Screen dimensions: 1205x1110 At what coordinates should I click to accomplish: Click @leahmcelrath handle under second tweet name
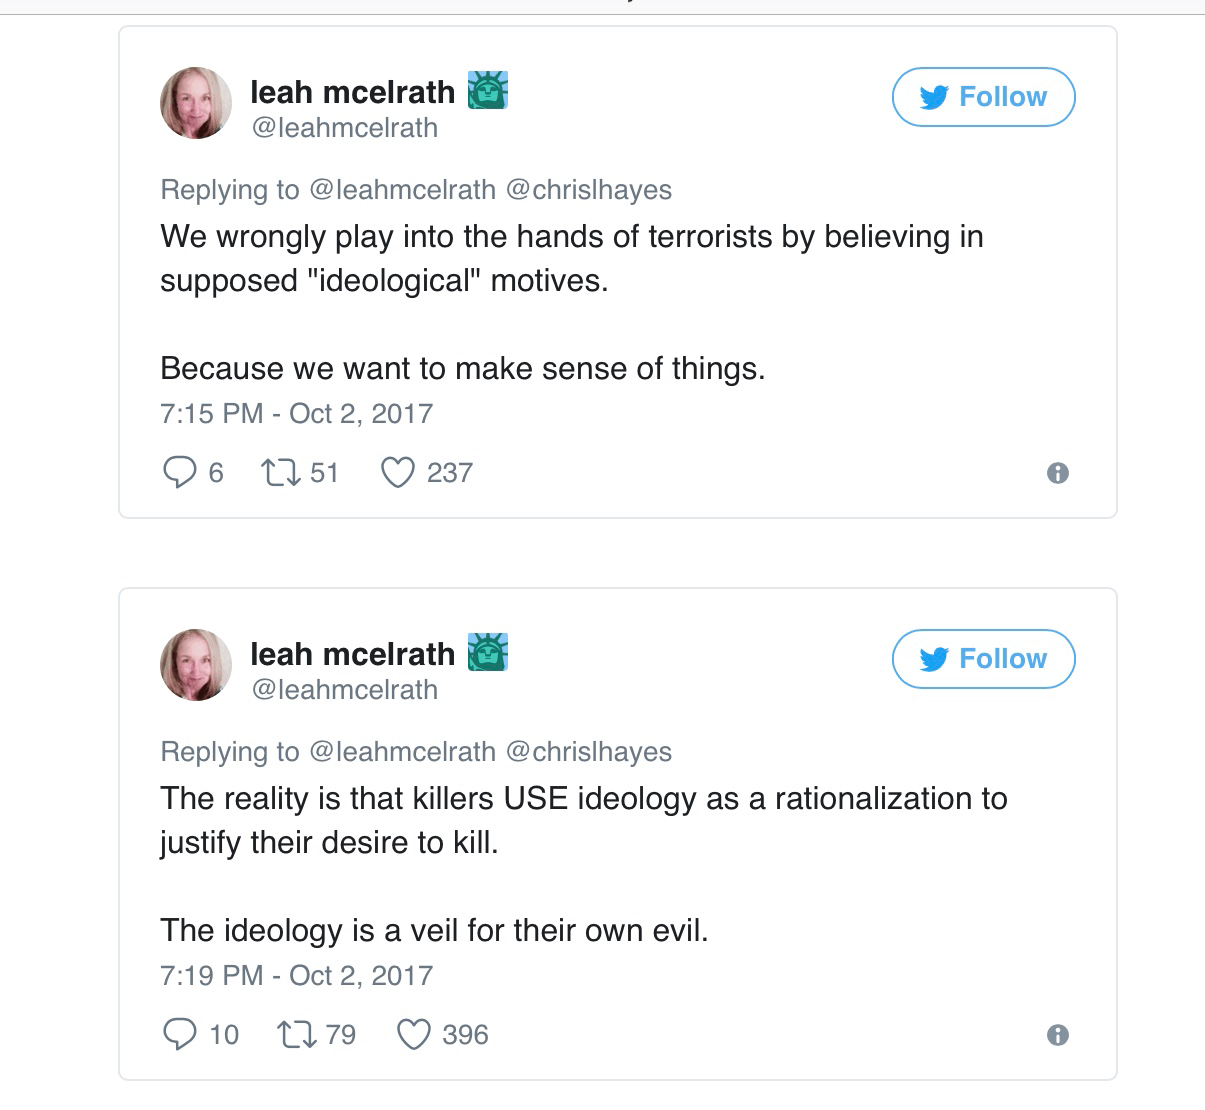point(344,690)
